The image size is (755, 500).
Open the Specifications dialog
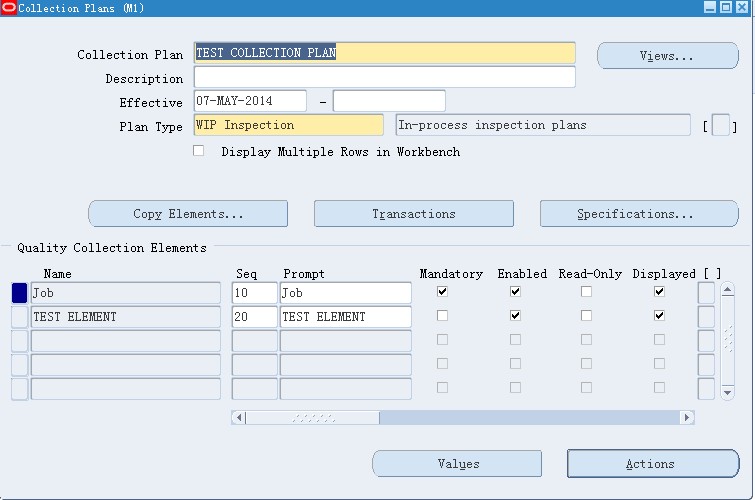click(635, 214)
